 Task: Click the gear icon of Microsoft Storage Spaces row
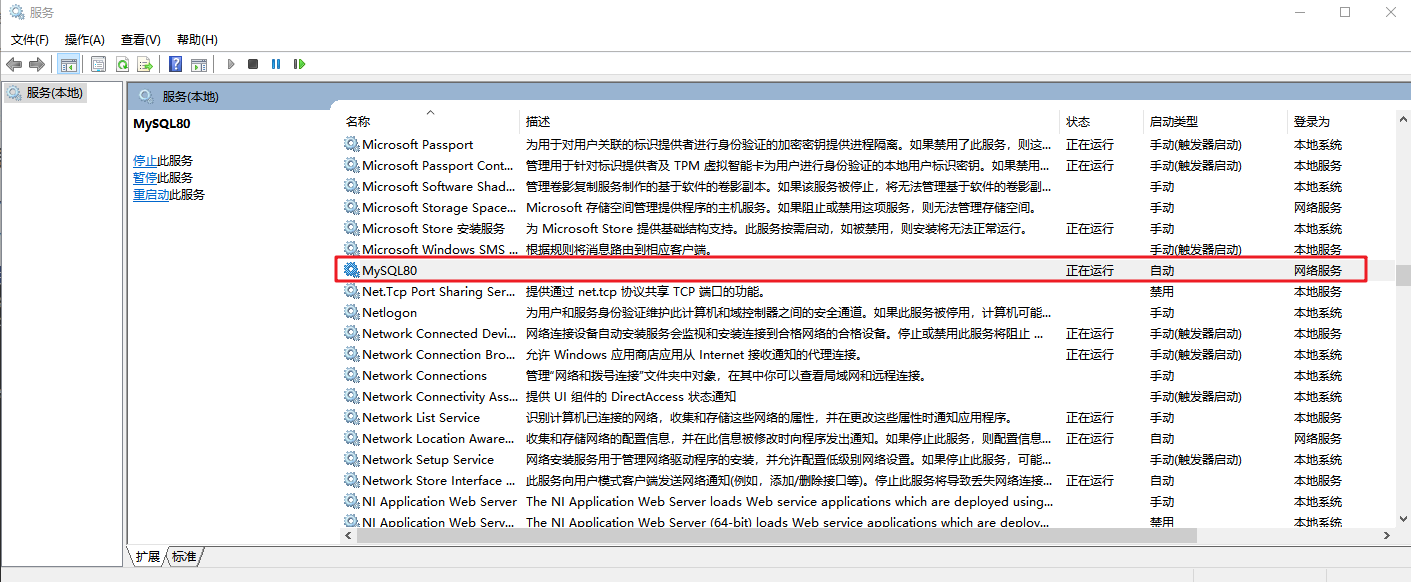(x=351, y=207)
